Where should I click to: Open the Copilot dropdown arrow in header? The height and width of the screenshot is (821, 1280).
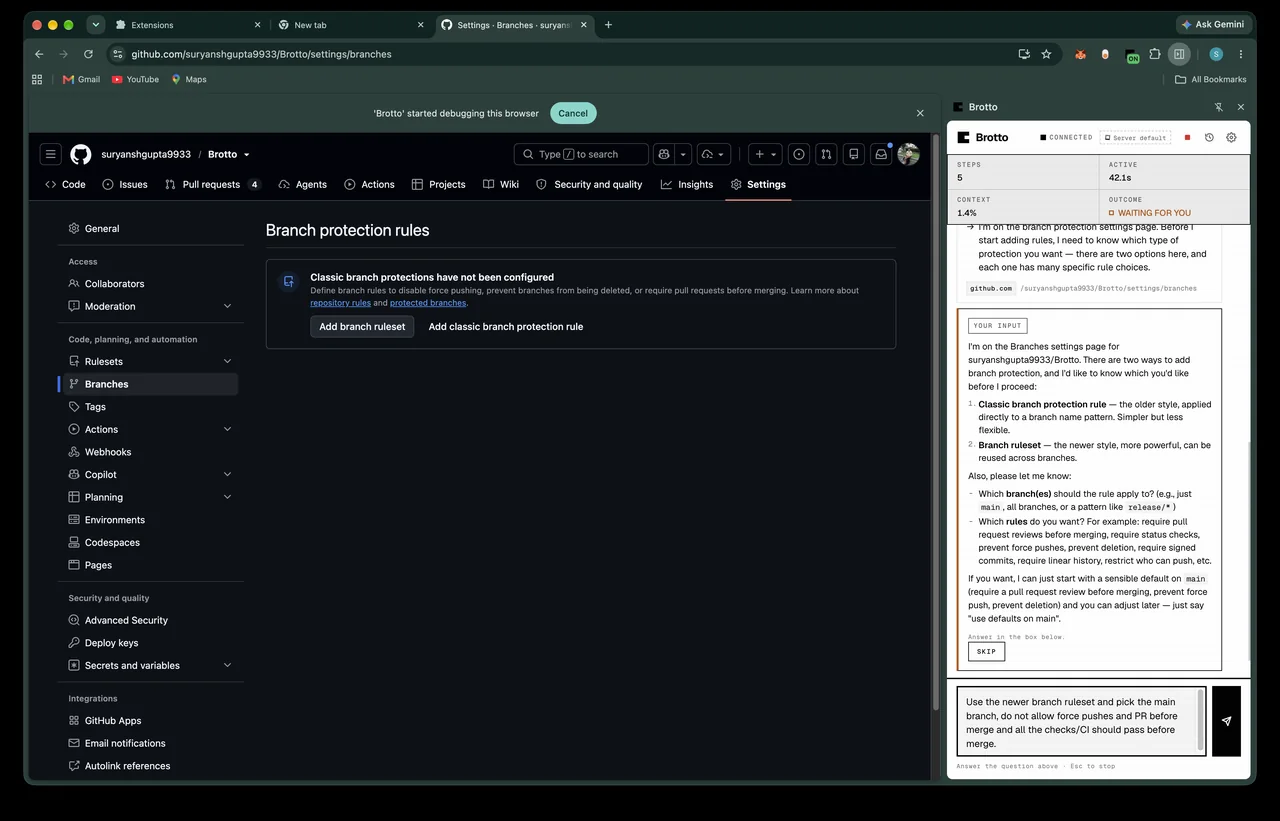click(684, 154)
